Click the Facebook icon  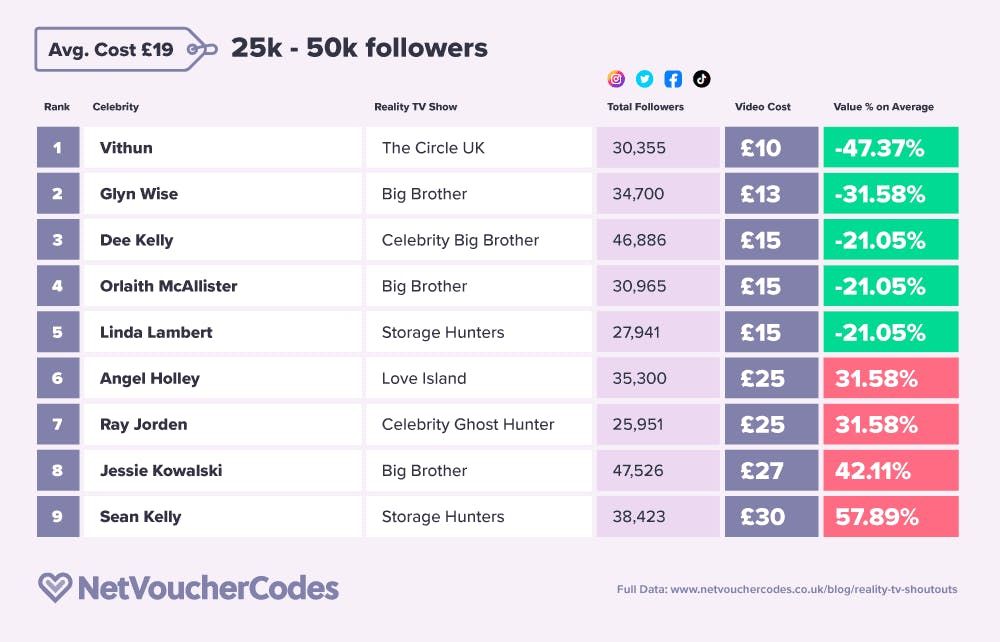click(x=673, y=79)
